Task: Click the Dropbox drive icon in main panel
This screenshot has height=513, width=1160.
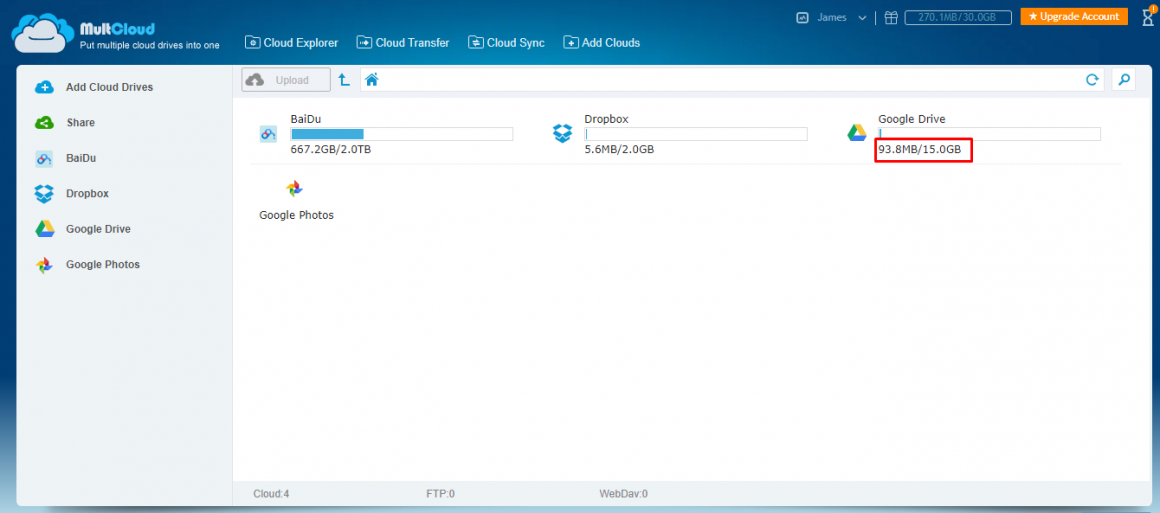Action: click(x=562, y=134)
